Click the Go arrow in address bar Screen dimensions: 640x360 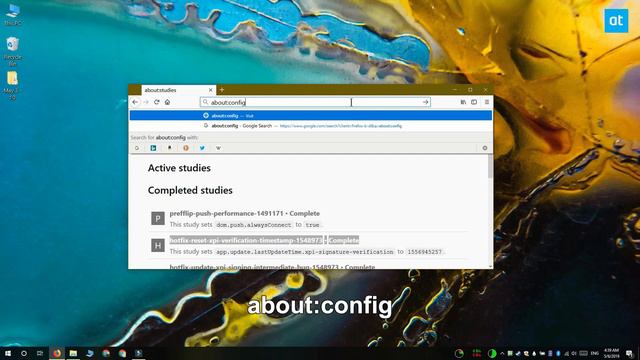(425, 102)
